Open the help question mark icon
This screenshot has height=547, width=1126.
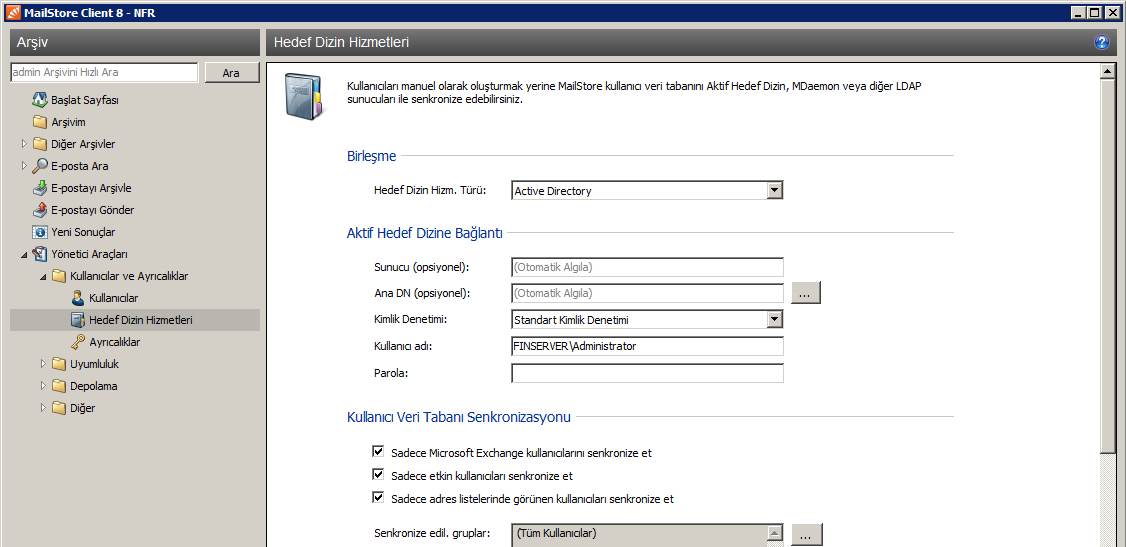click(x=1101, y=42)
